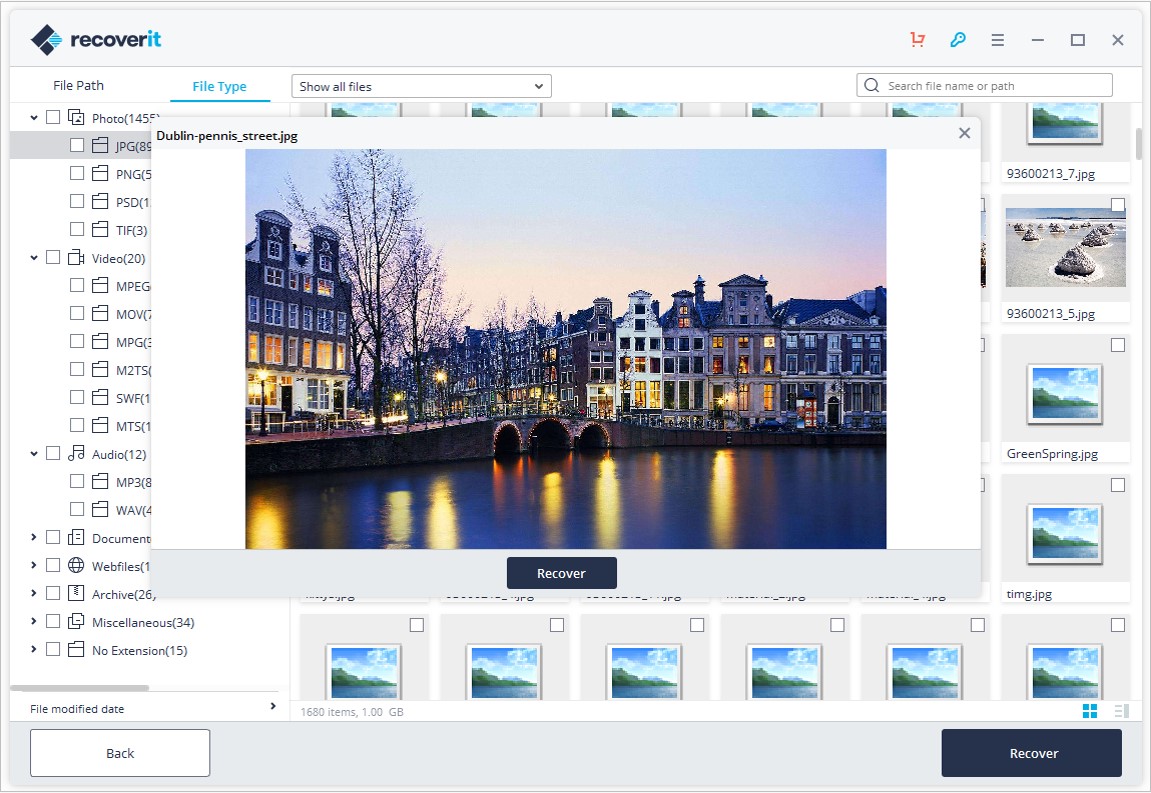Viewport: 1151px width, 793px height.
Task: Switch to the File Path tab
Action: pyautogui.click(x=79, y=85)
